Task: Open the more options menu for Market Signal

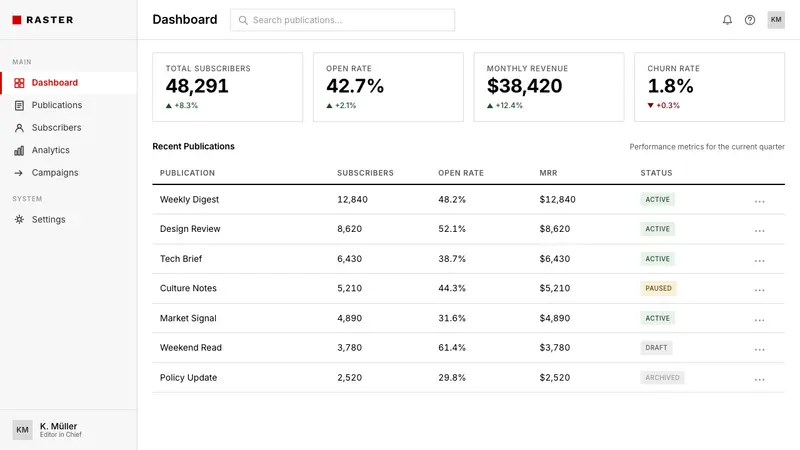Action: click(x=759, y=320)
